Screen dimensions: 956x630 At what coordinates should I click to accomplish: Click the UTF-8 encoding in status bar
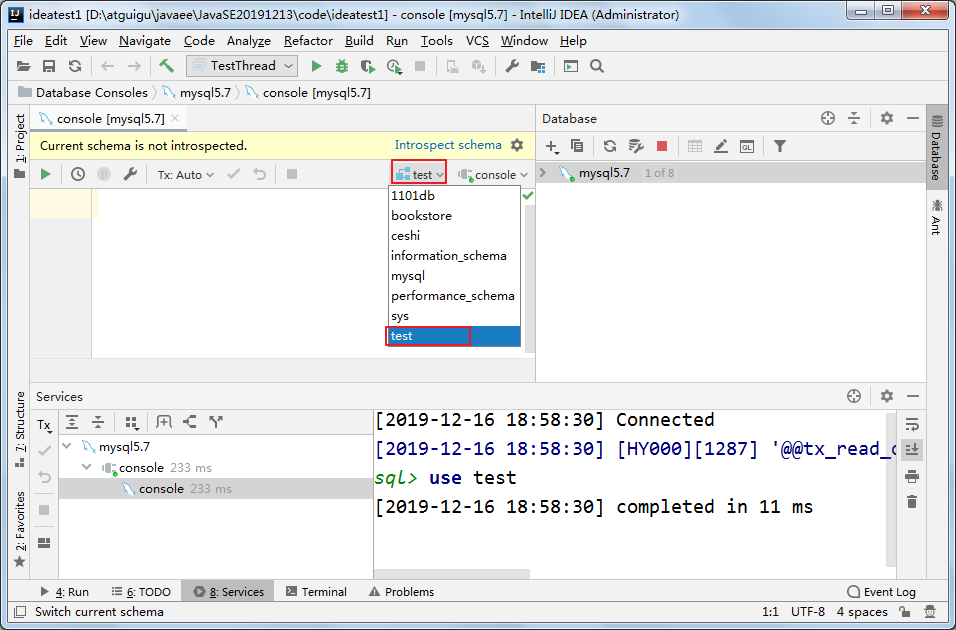(808, 612)
